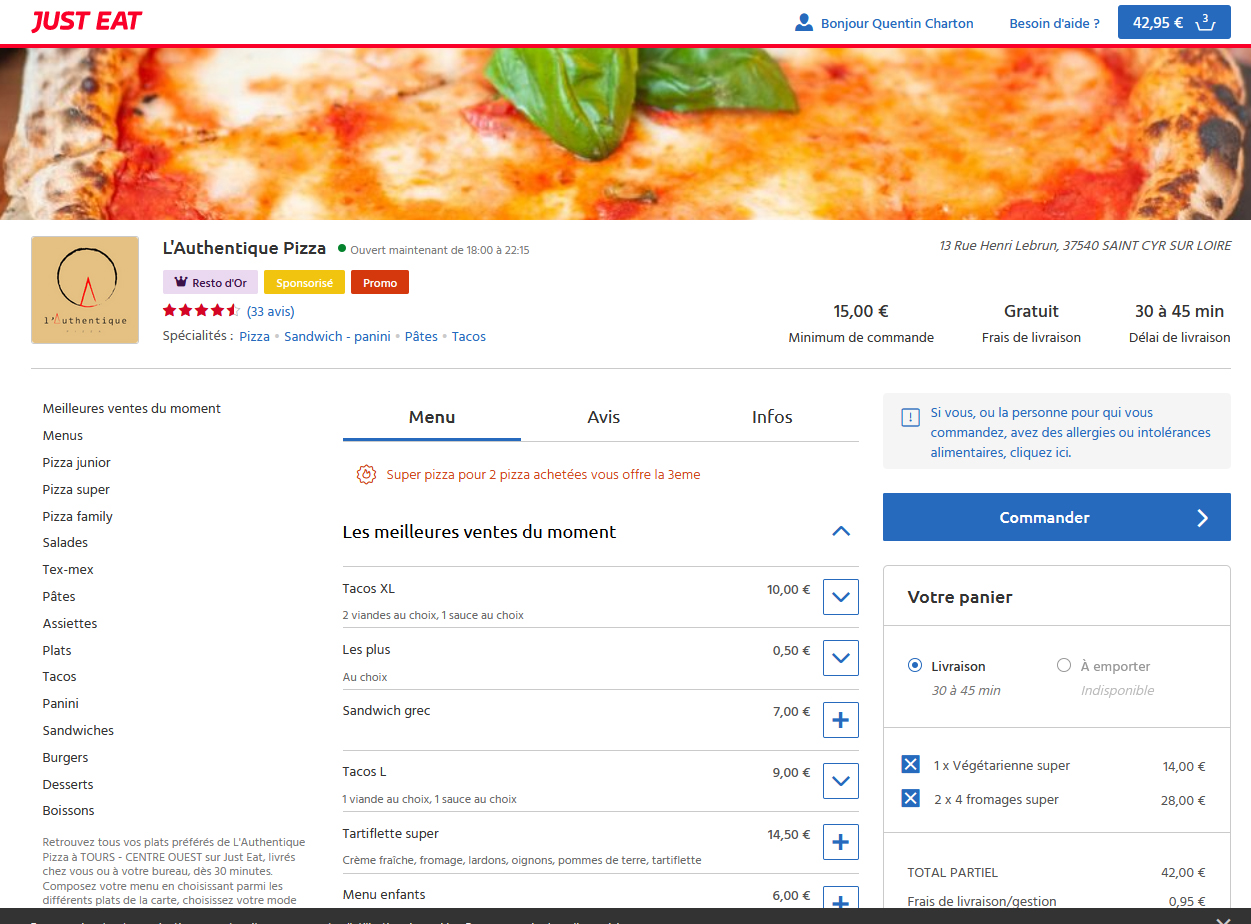This screenshot has height=924, width=1251.
Task: Open the Sandwiches category
Action: click(79, 731)
